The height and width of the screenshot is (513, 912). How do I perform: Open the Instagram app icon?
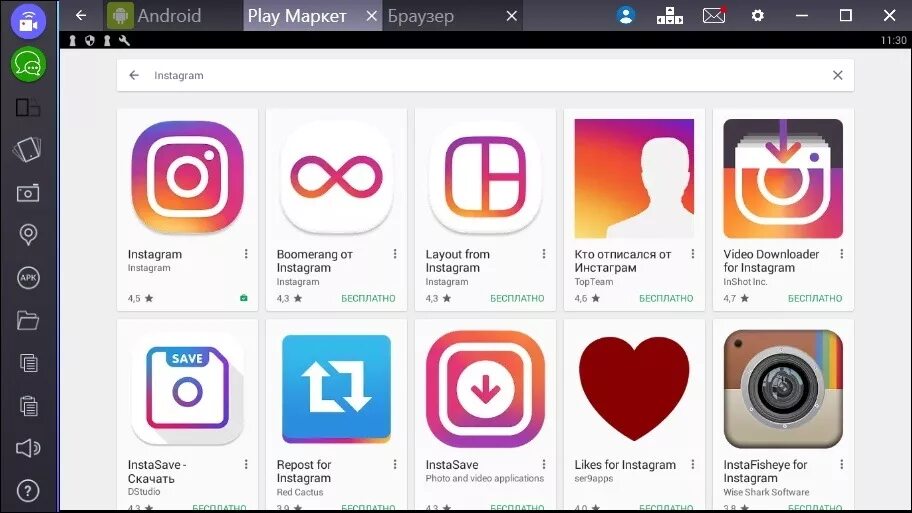click(187, 177)
